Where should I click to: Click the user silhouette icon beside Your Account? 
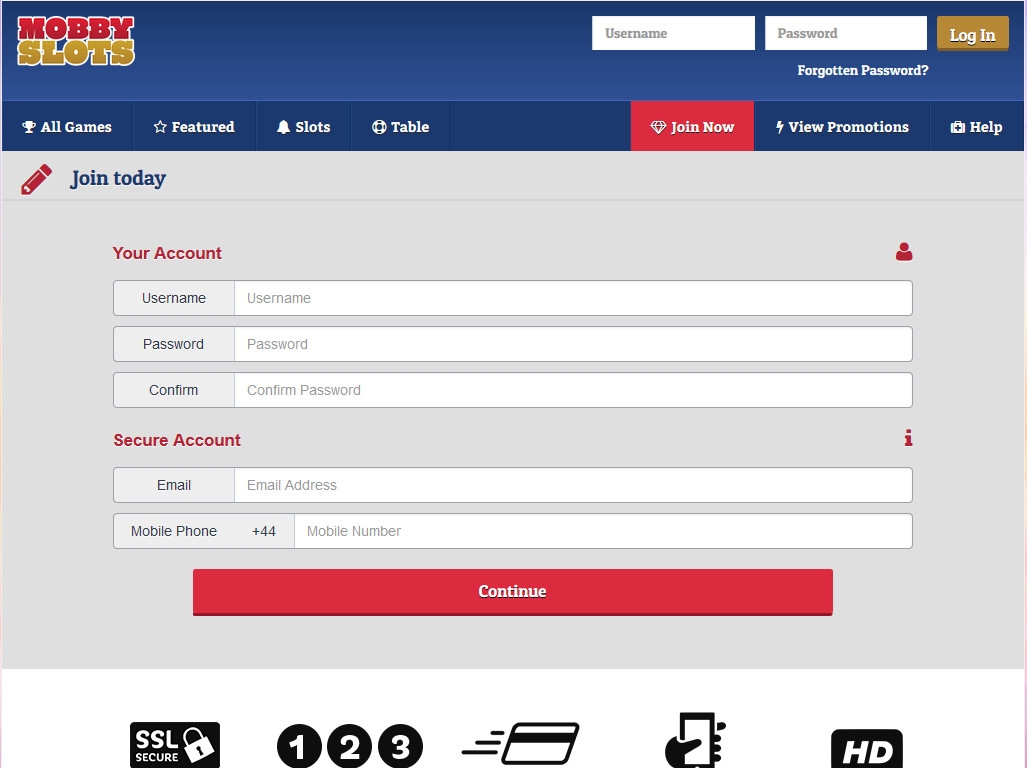tap(904, 252)
